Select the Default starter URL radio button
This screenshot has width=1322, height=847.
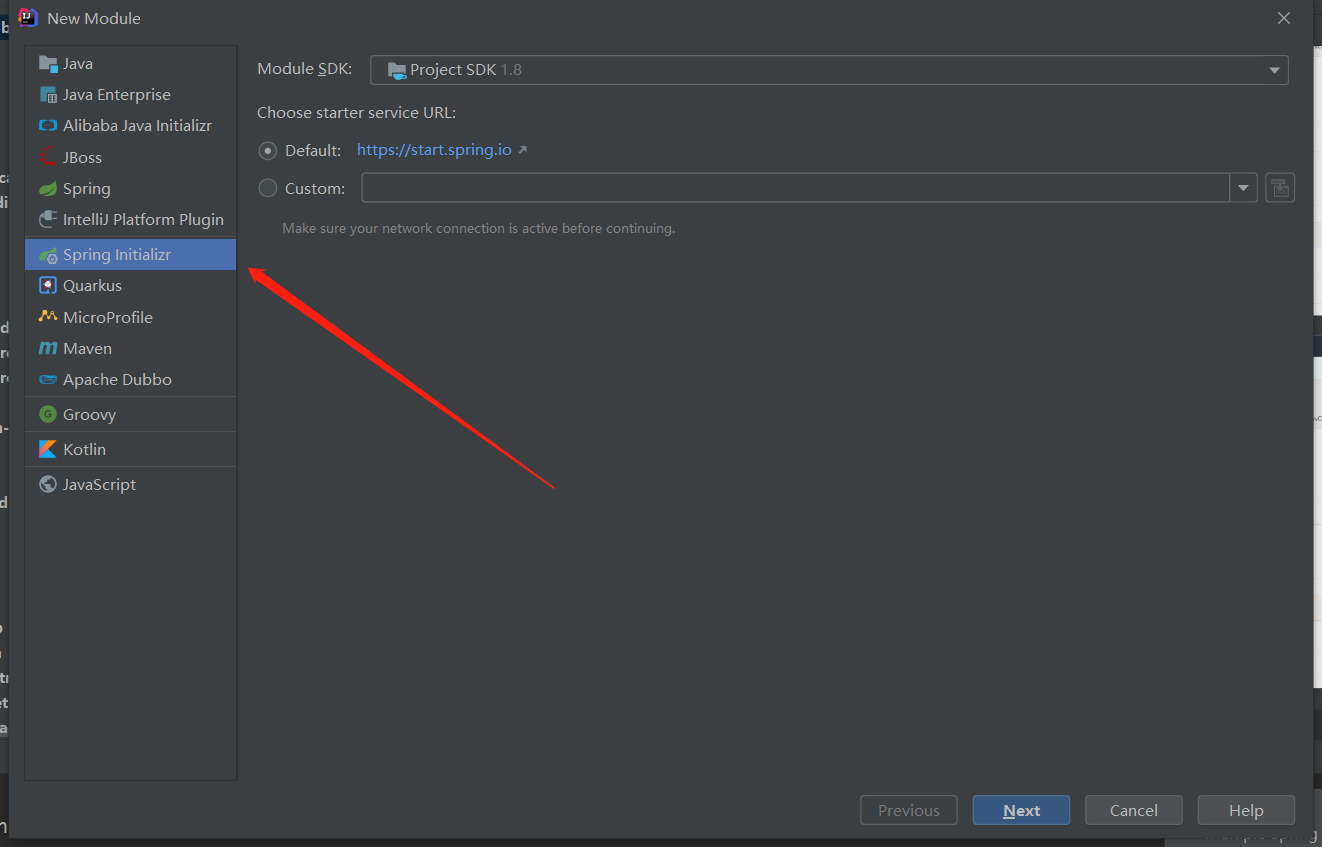pos(268,150)
